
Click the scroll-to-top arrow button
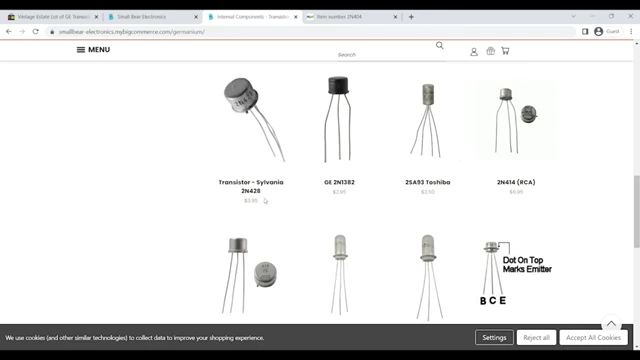pos(611,323)
